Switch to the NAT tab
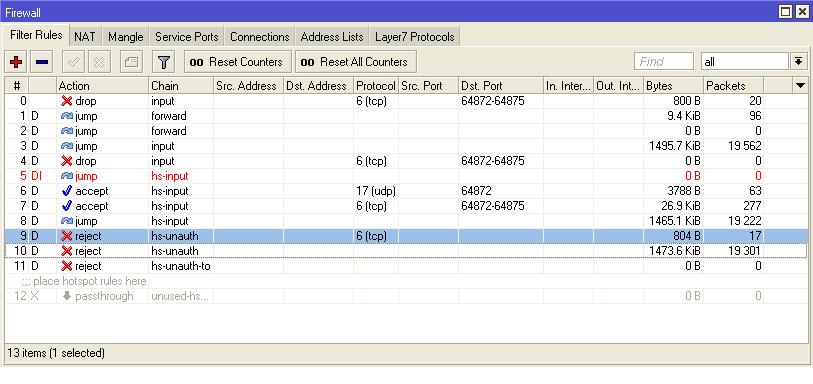 point(85,37)
